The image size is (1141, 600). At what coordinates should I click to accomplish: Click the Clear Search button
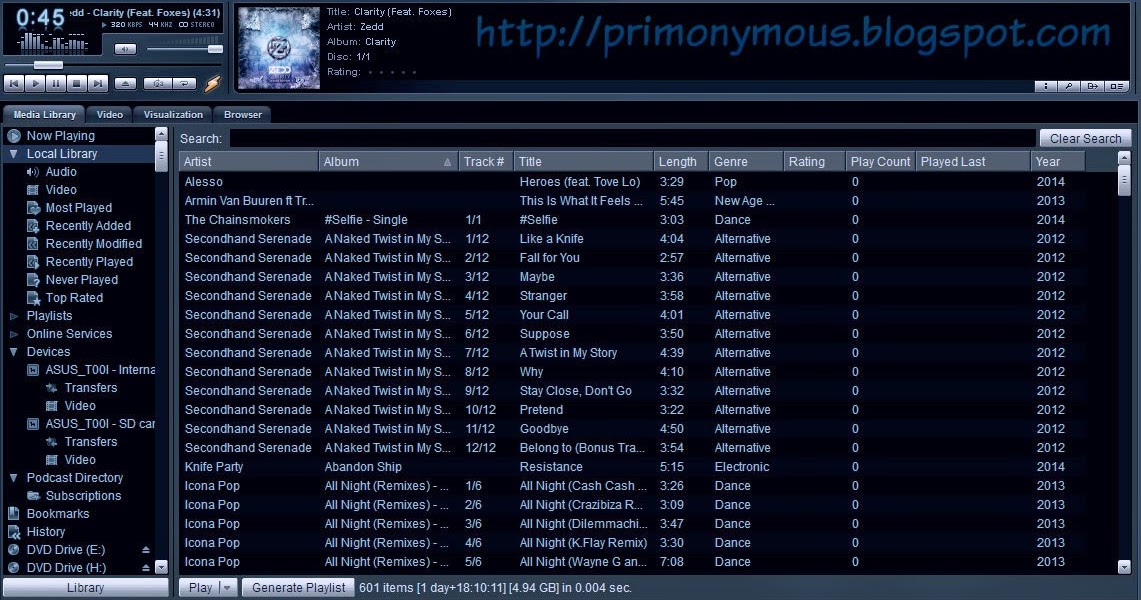pyautogui.click(x=1086, y=138)
